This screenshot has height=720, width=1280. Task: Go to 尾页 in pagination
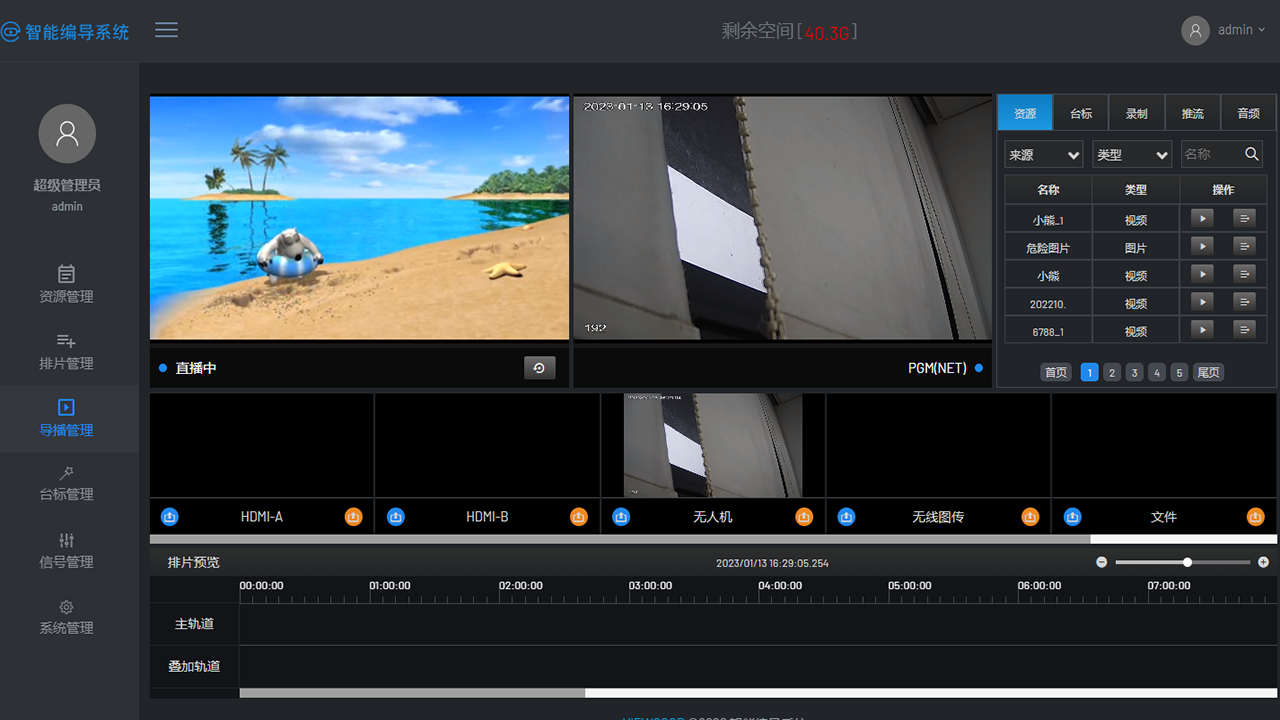(1209, 372)
